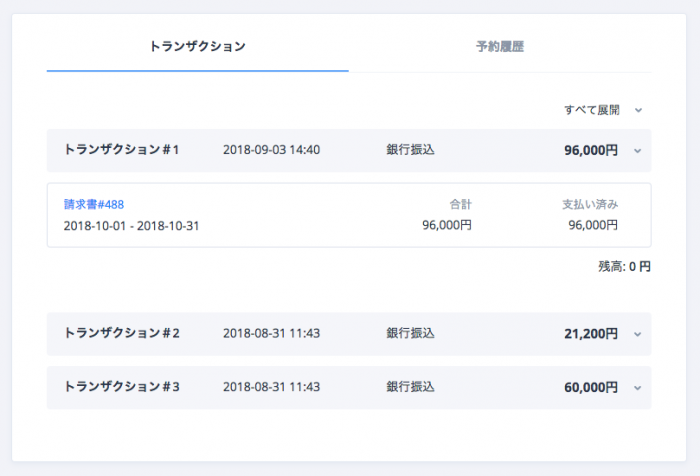Click 銀行振込 in the トランザクション#2 row

click(410, 333)
